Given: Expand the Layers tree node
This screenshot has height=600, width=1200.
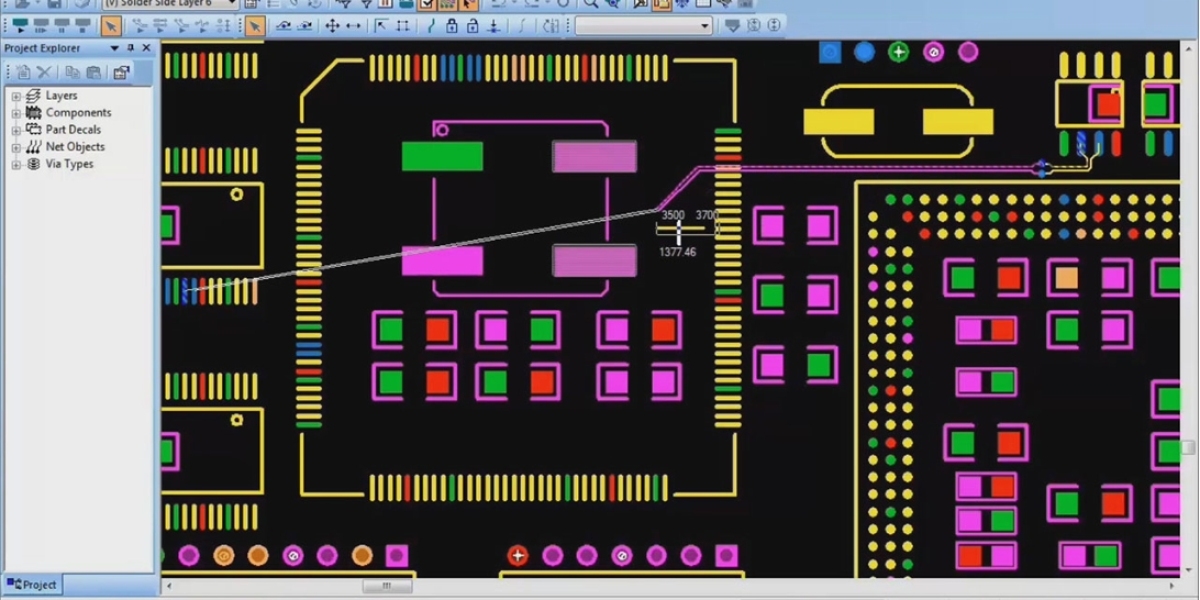Looking at the screenshot, I should pyautogui.click(x=16, y=96).
